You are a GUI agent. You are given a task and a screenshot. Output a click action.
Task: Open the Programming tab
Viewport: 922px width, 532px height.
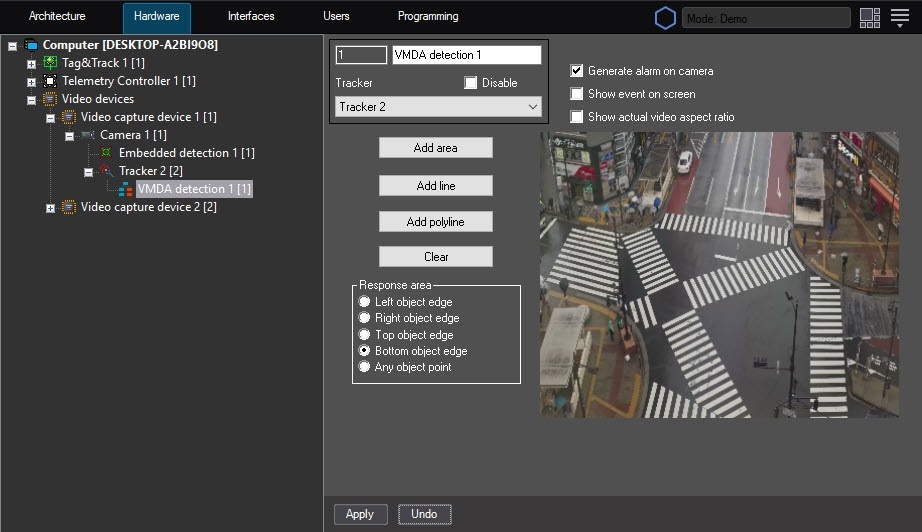[428, 16]
